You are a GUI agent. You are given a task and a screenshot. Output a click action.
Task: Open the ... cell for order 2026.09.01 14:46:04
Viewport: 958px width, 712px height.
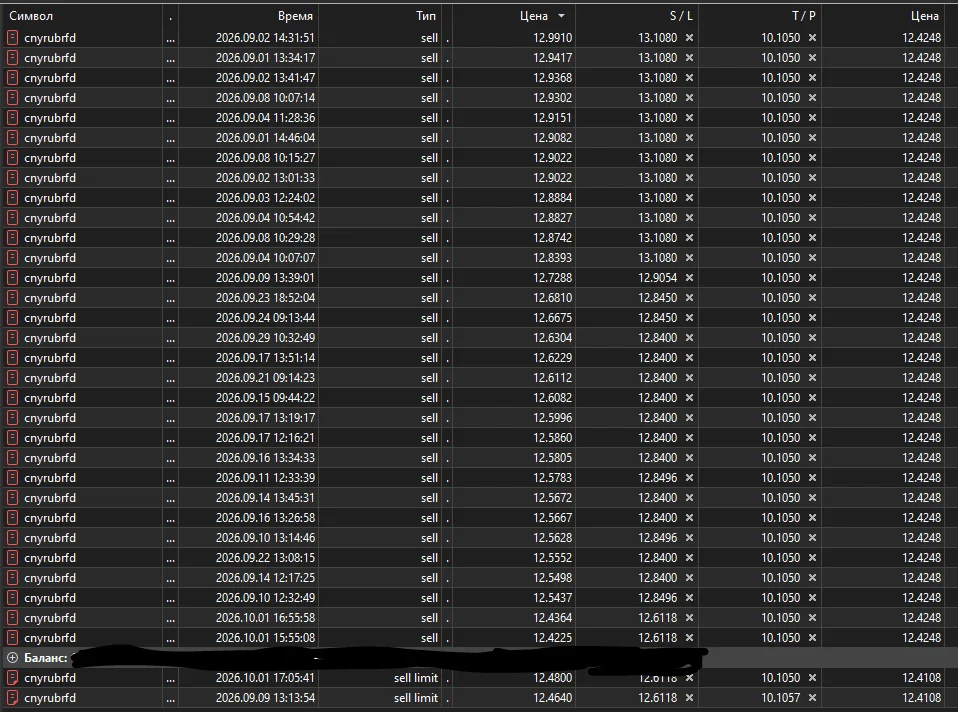pos(170,138)
